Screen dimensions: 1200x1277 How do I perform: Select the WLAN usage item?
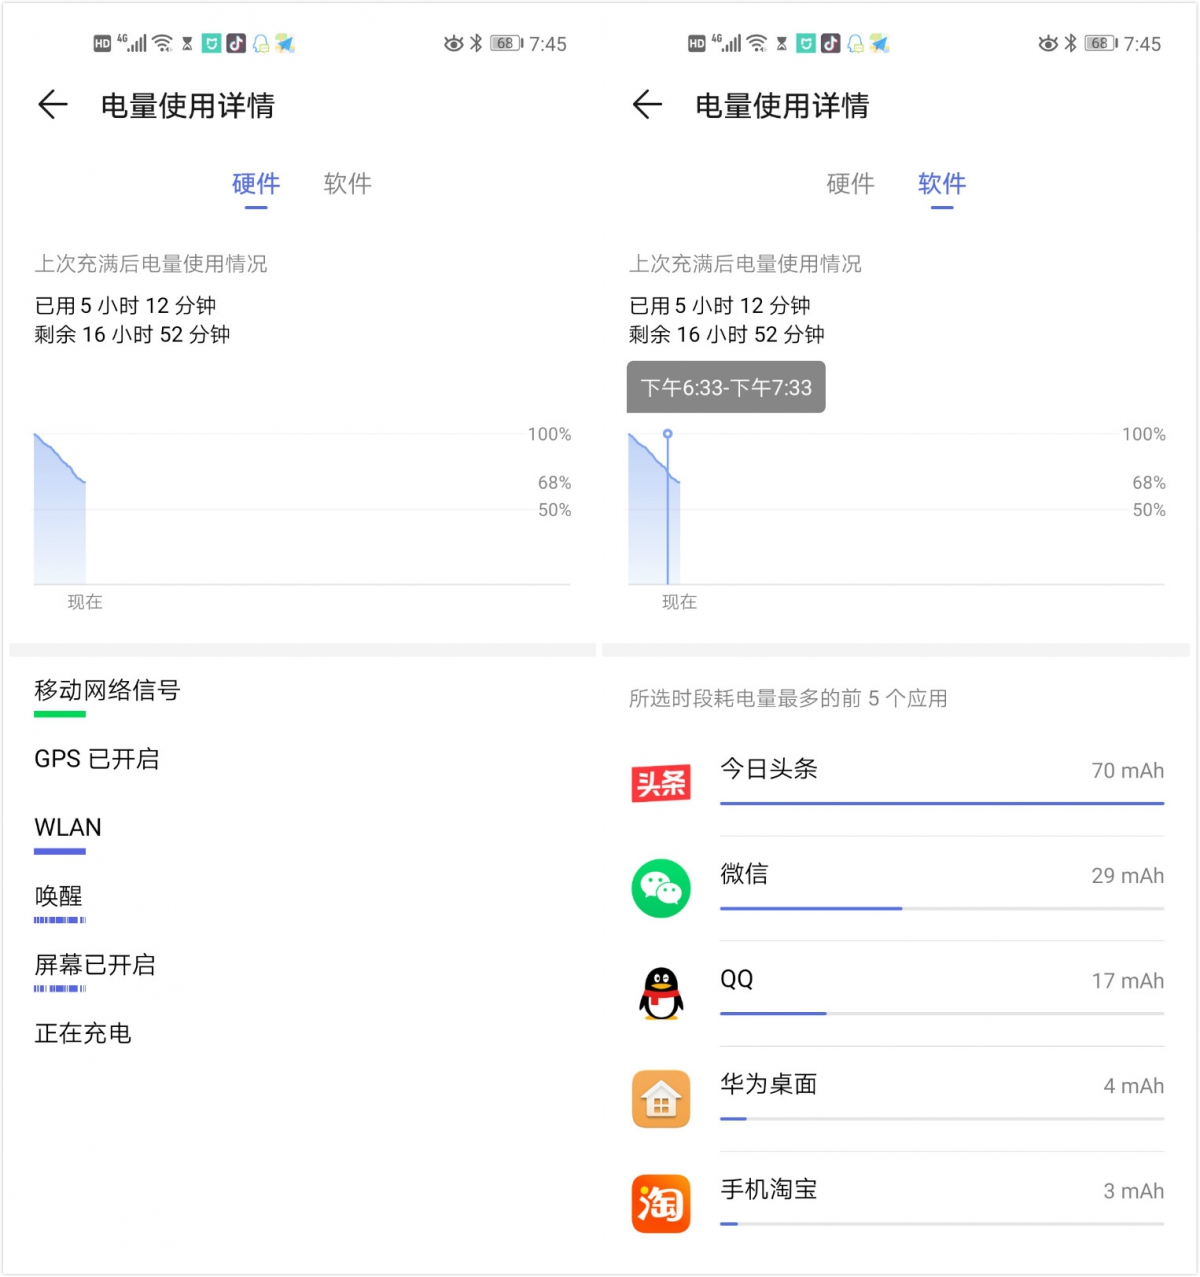click(67, 828)
